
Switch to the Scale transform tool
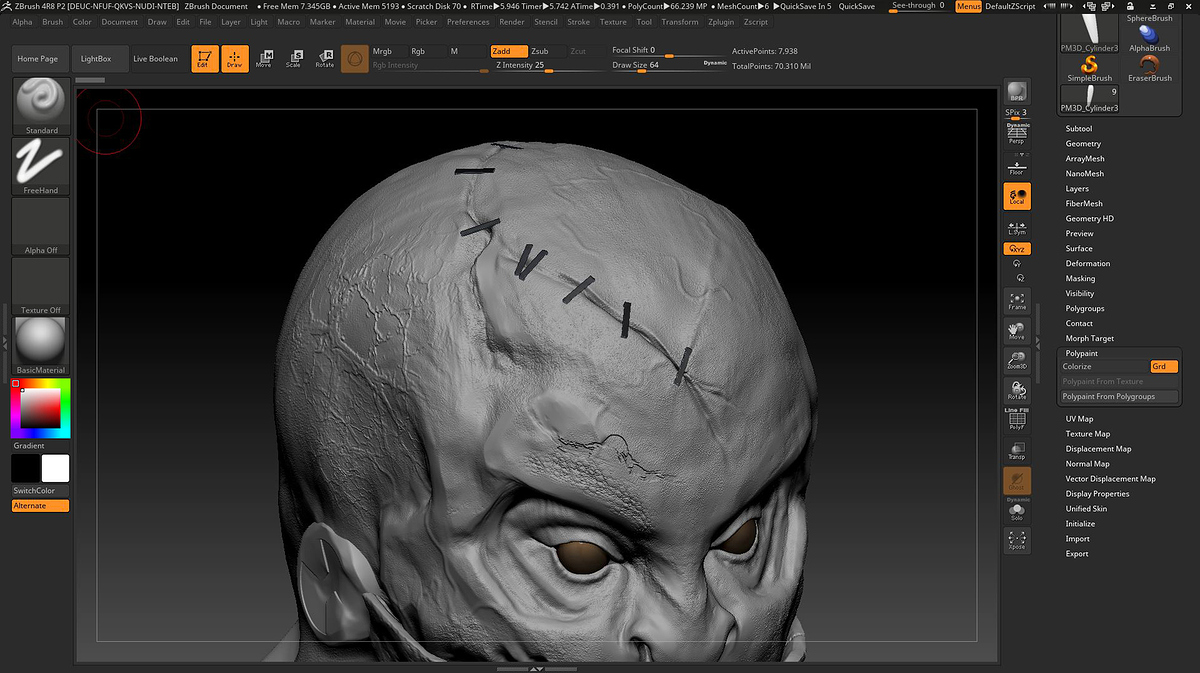[x=294, y=59]
